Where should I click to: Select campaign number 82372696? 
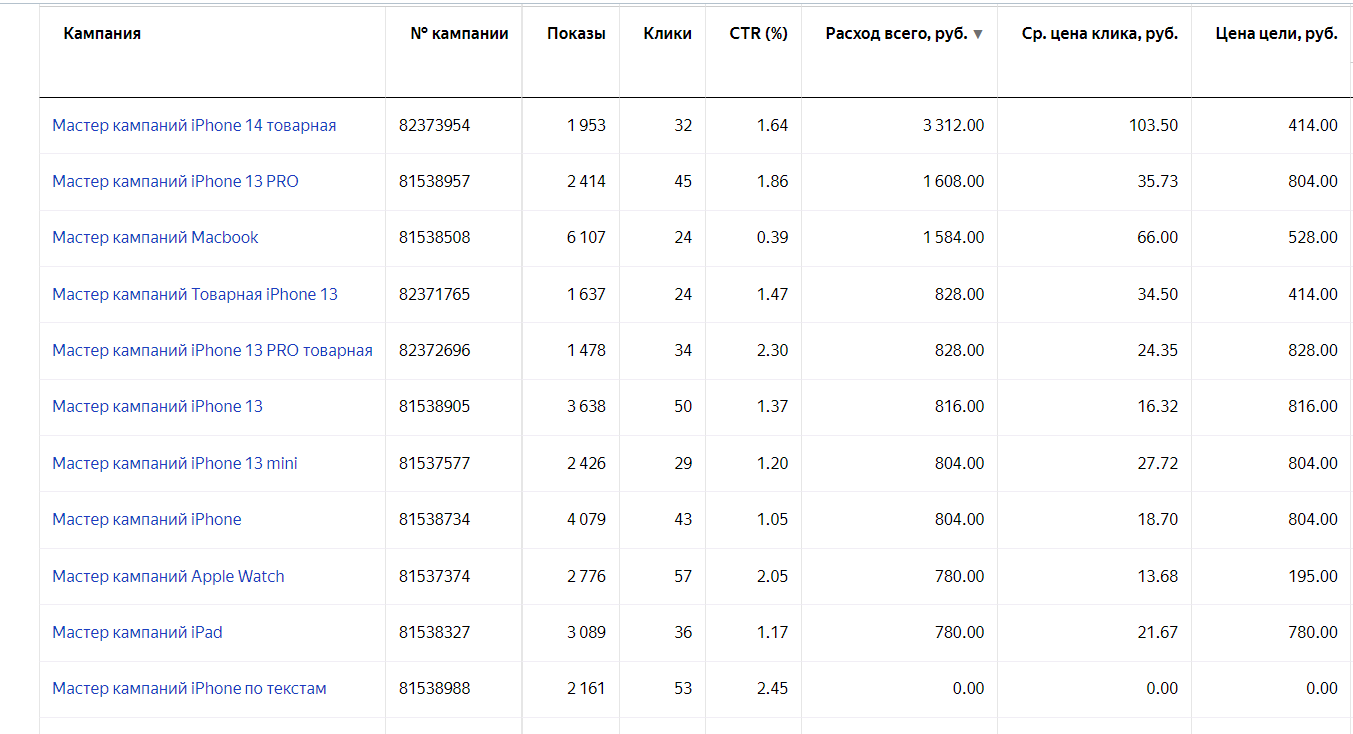[434, 350]
